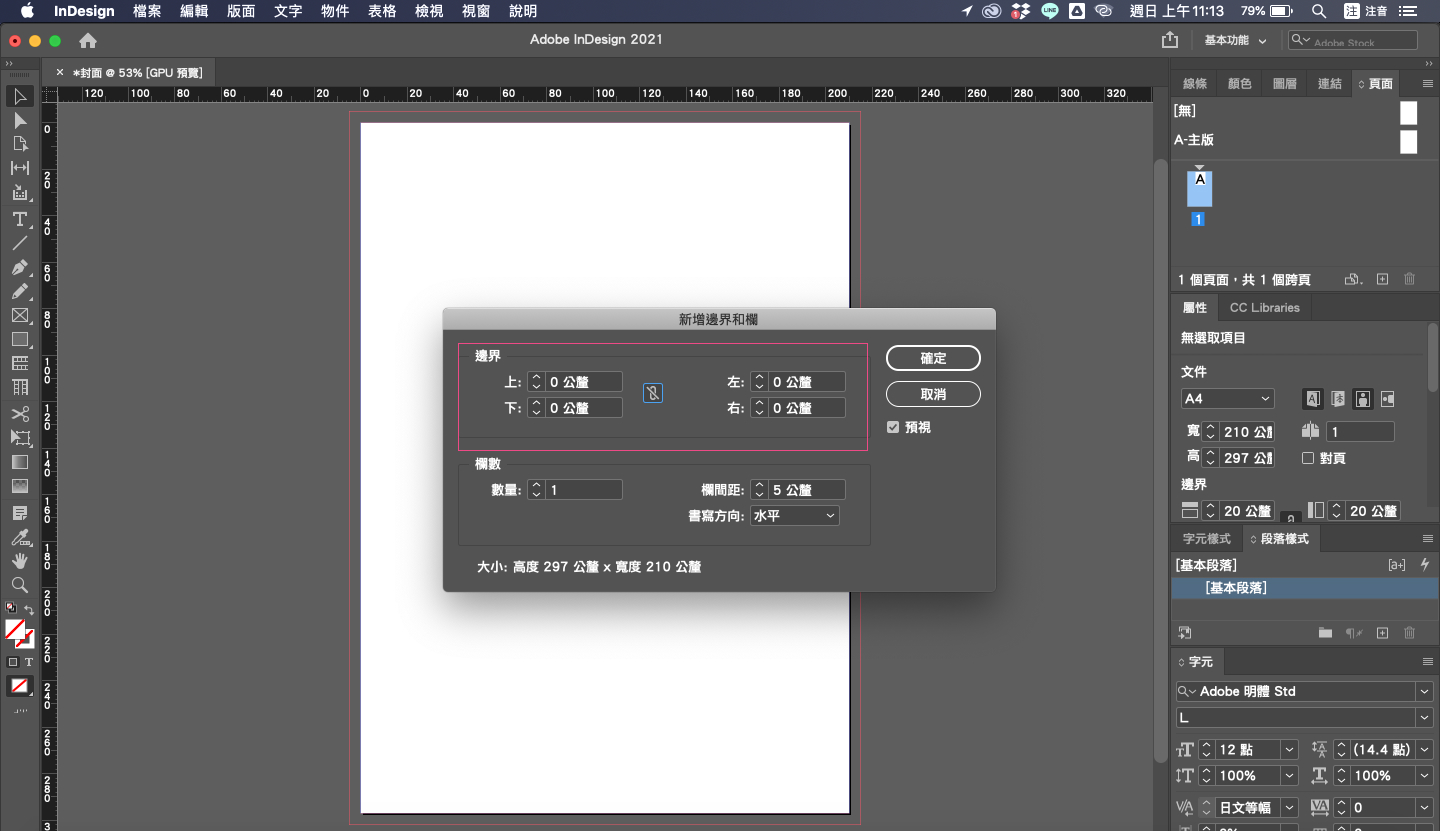Image resolution: width=1440 pixels, height=831 pixels.
Task: Choose the Zoom tool
Action: (x=19, y=585)
